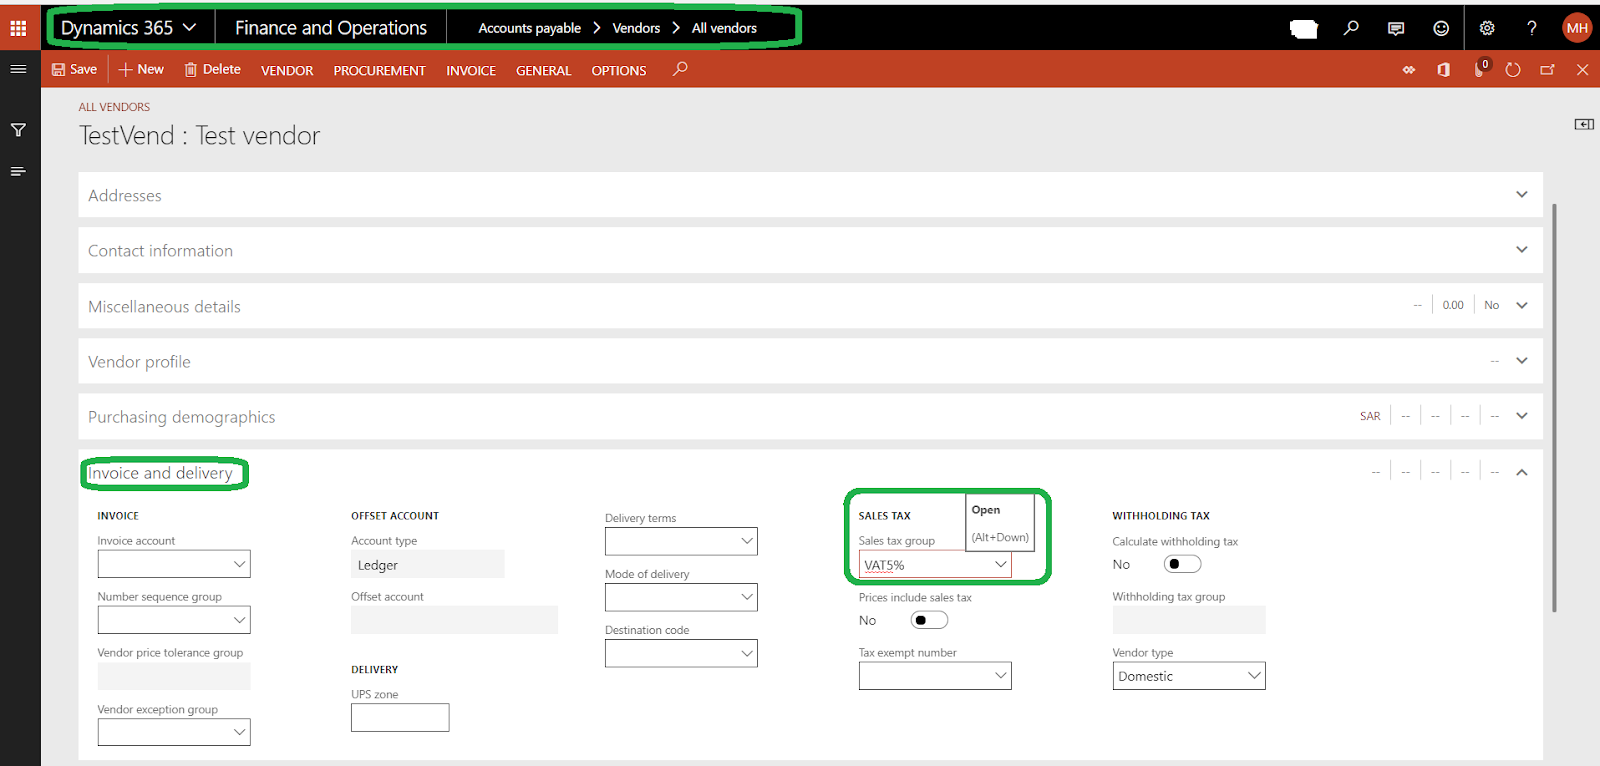Open the MH user account avatar

(x=1577, y=28)
